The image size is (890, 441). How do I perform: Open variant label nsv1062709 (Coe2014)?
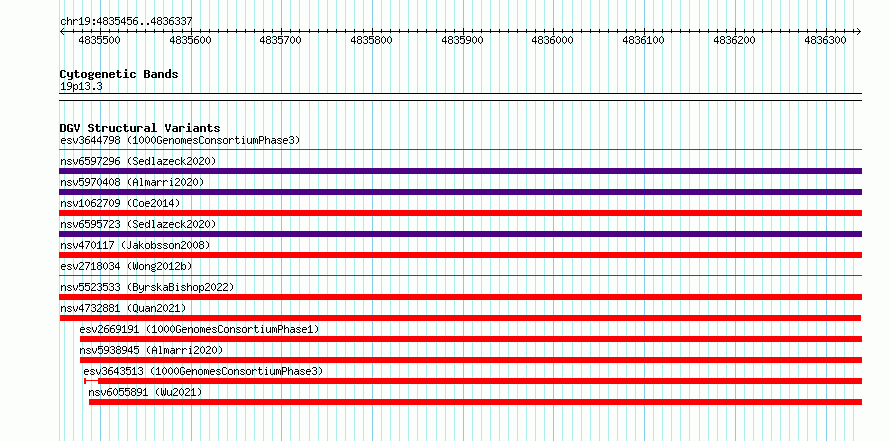[x=120, y=203]
